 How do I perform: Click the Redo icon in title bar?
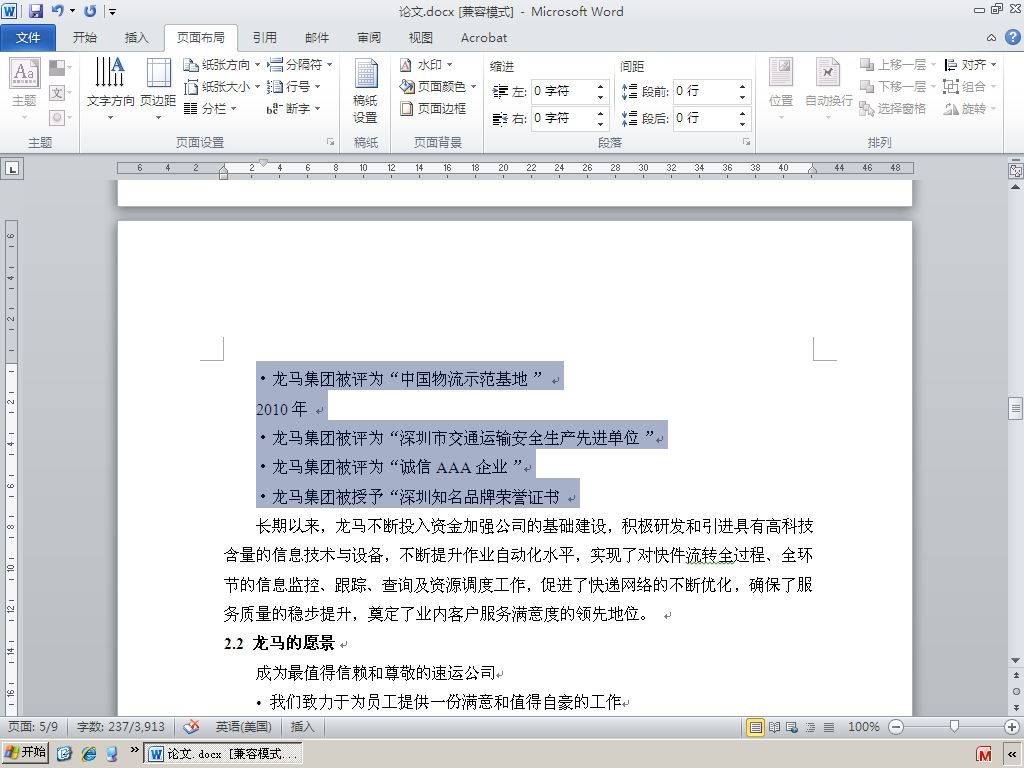pos(90,10)
